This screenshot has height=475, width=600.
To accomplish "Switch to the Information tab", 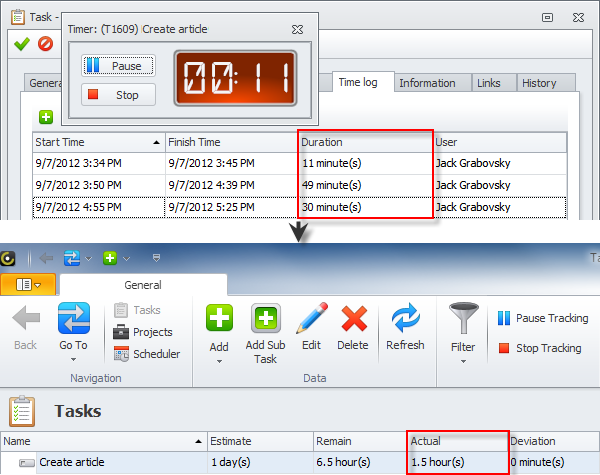I will point(427,83).
